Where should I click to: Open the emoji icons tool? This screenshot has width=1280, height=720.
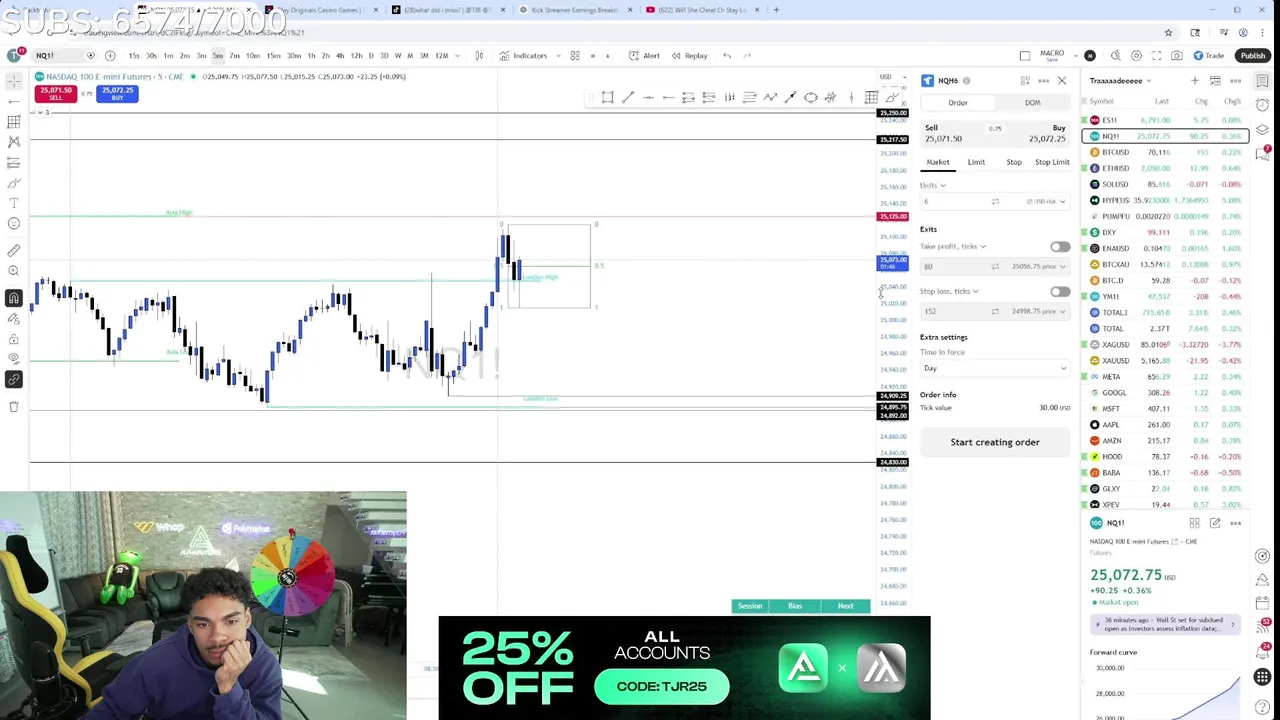[x=14, y=223]
